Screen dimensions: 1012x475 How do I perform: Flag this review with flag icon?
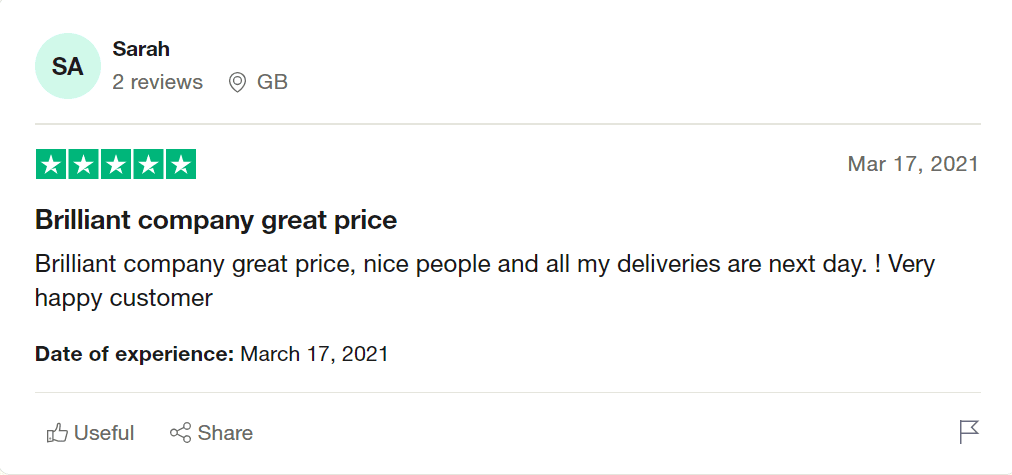[x=968, y=432]
